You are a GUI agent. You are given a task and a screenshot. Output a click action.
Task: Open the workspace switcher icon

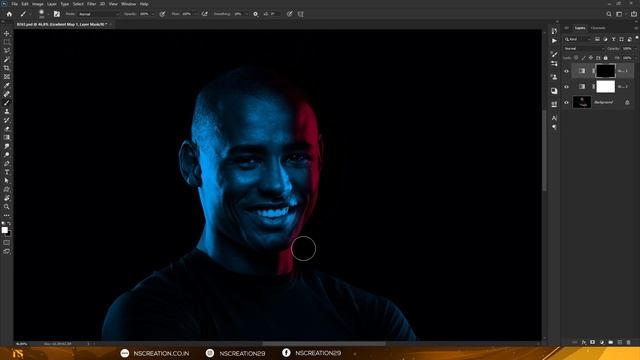[619, 14]
